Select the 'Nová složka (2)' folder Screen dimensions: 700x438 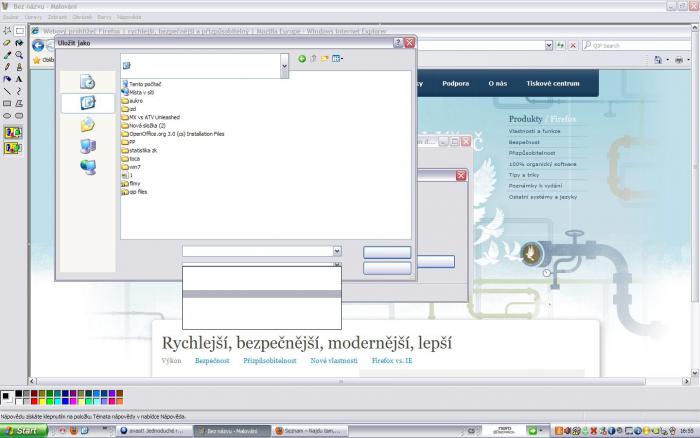pos(144,126)
